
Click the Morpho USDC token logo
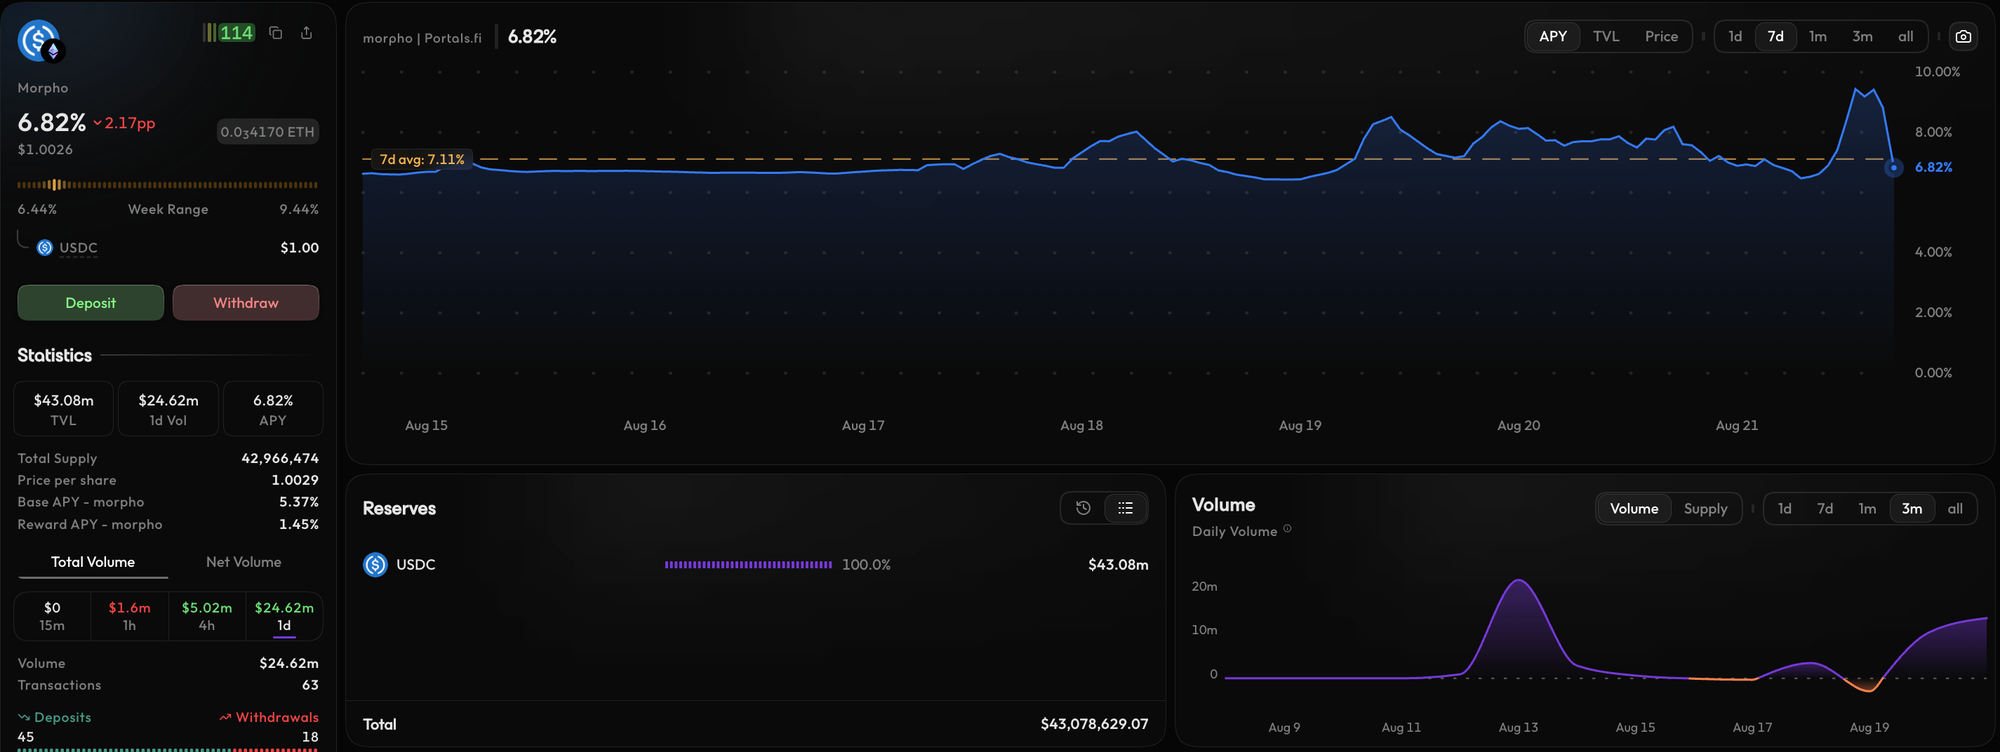tap(40, 42)
